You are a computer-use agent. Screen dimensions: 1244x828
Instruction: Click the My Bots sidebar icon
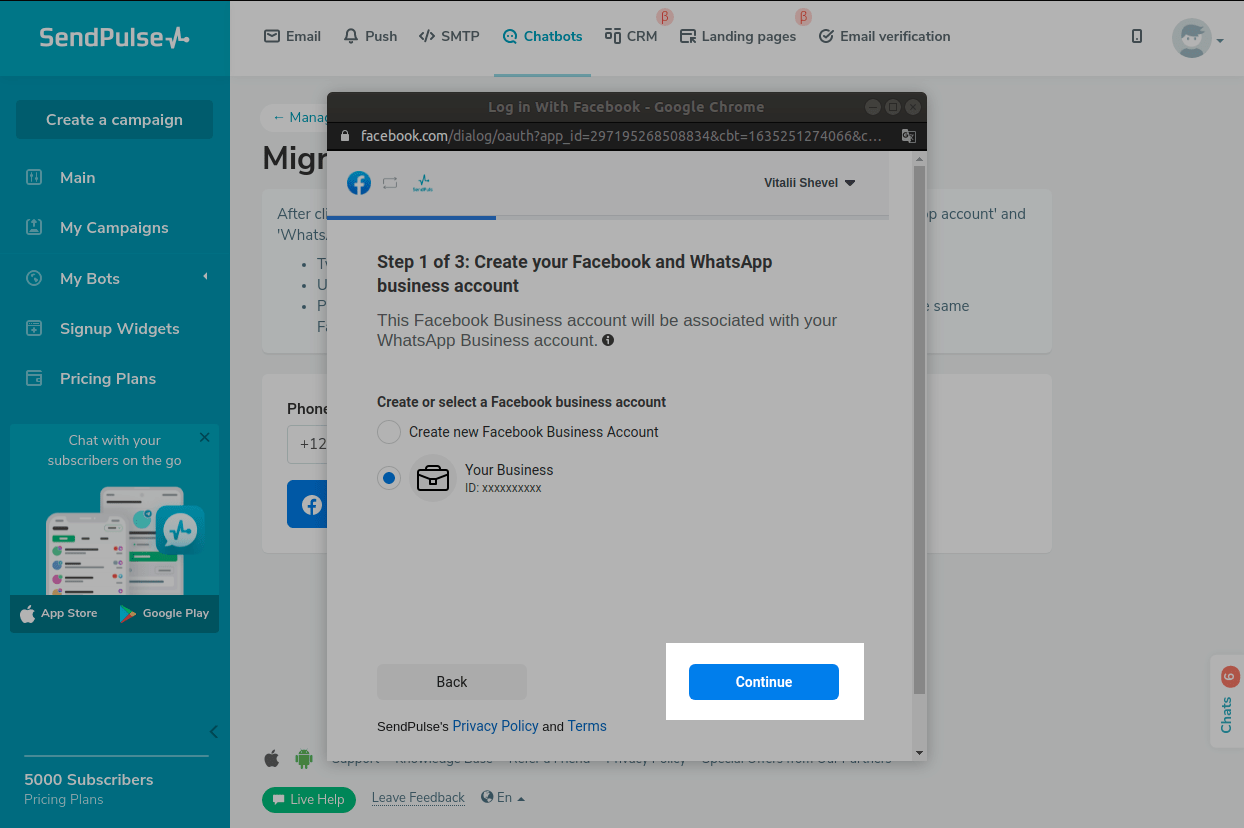(34, 278)
